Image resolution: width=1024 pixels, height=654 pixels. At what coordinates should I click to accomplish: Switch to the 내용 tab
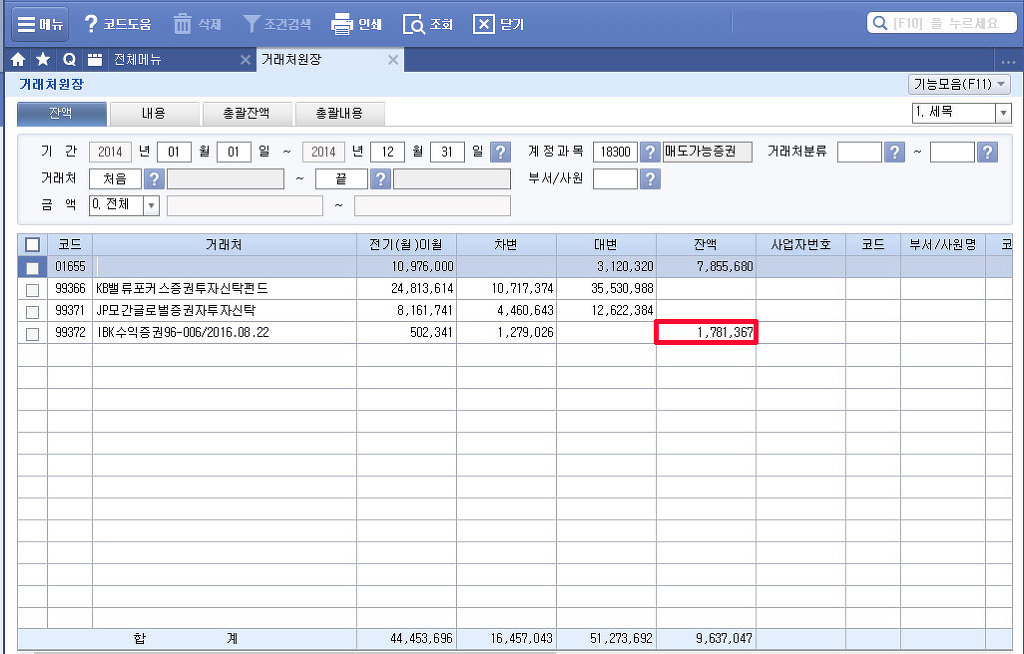point(154,114)
